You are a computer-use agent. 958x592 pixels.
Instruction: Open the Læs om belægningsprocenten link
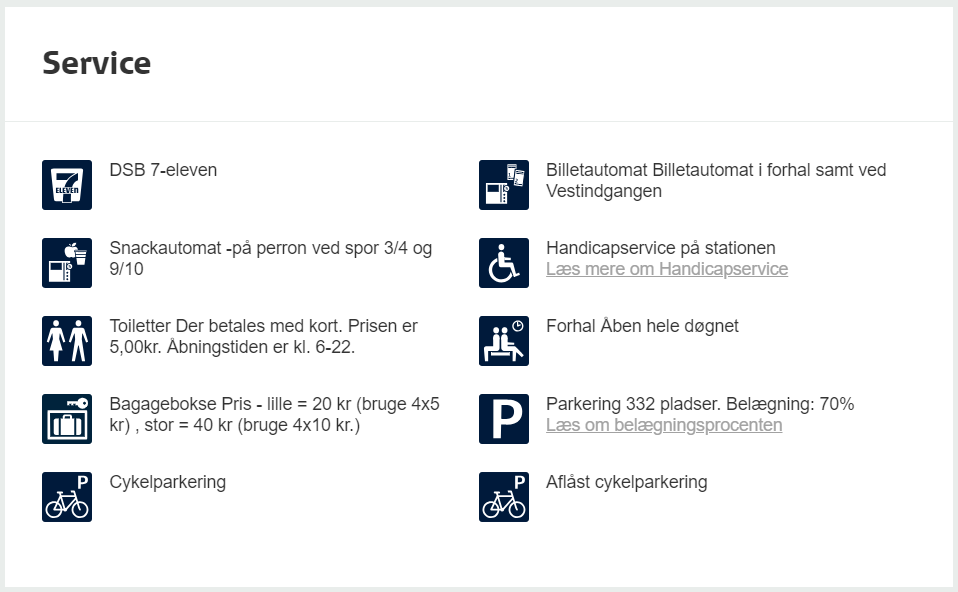(x=664, y=425)
